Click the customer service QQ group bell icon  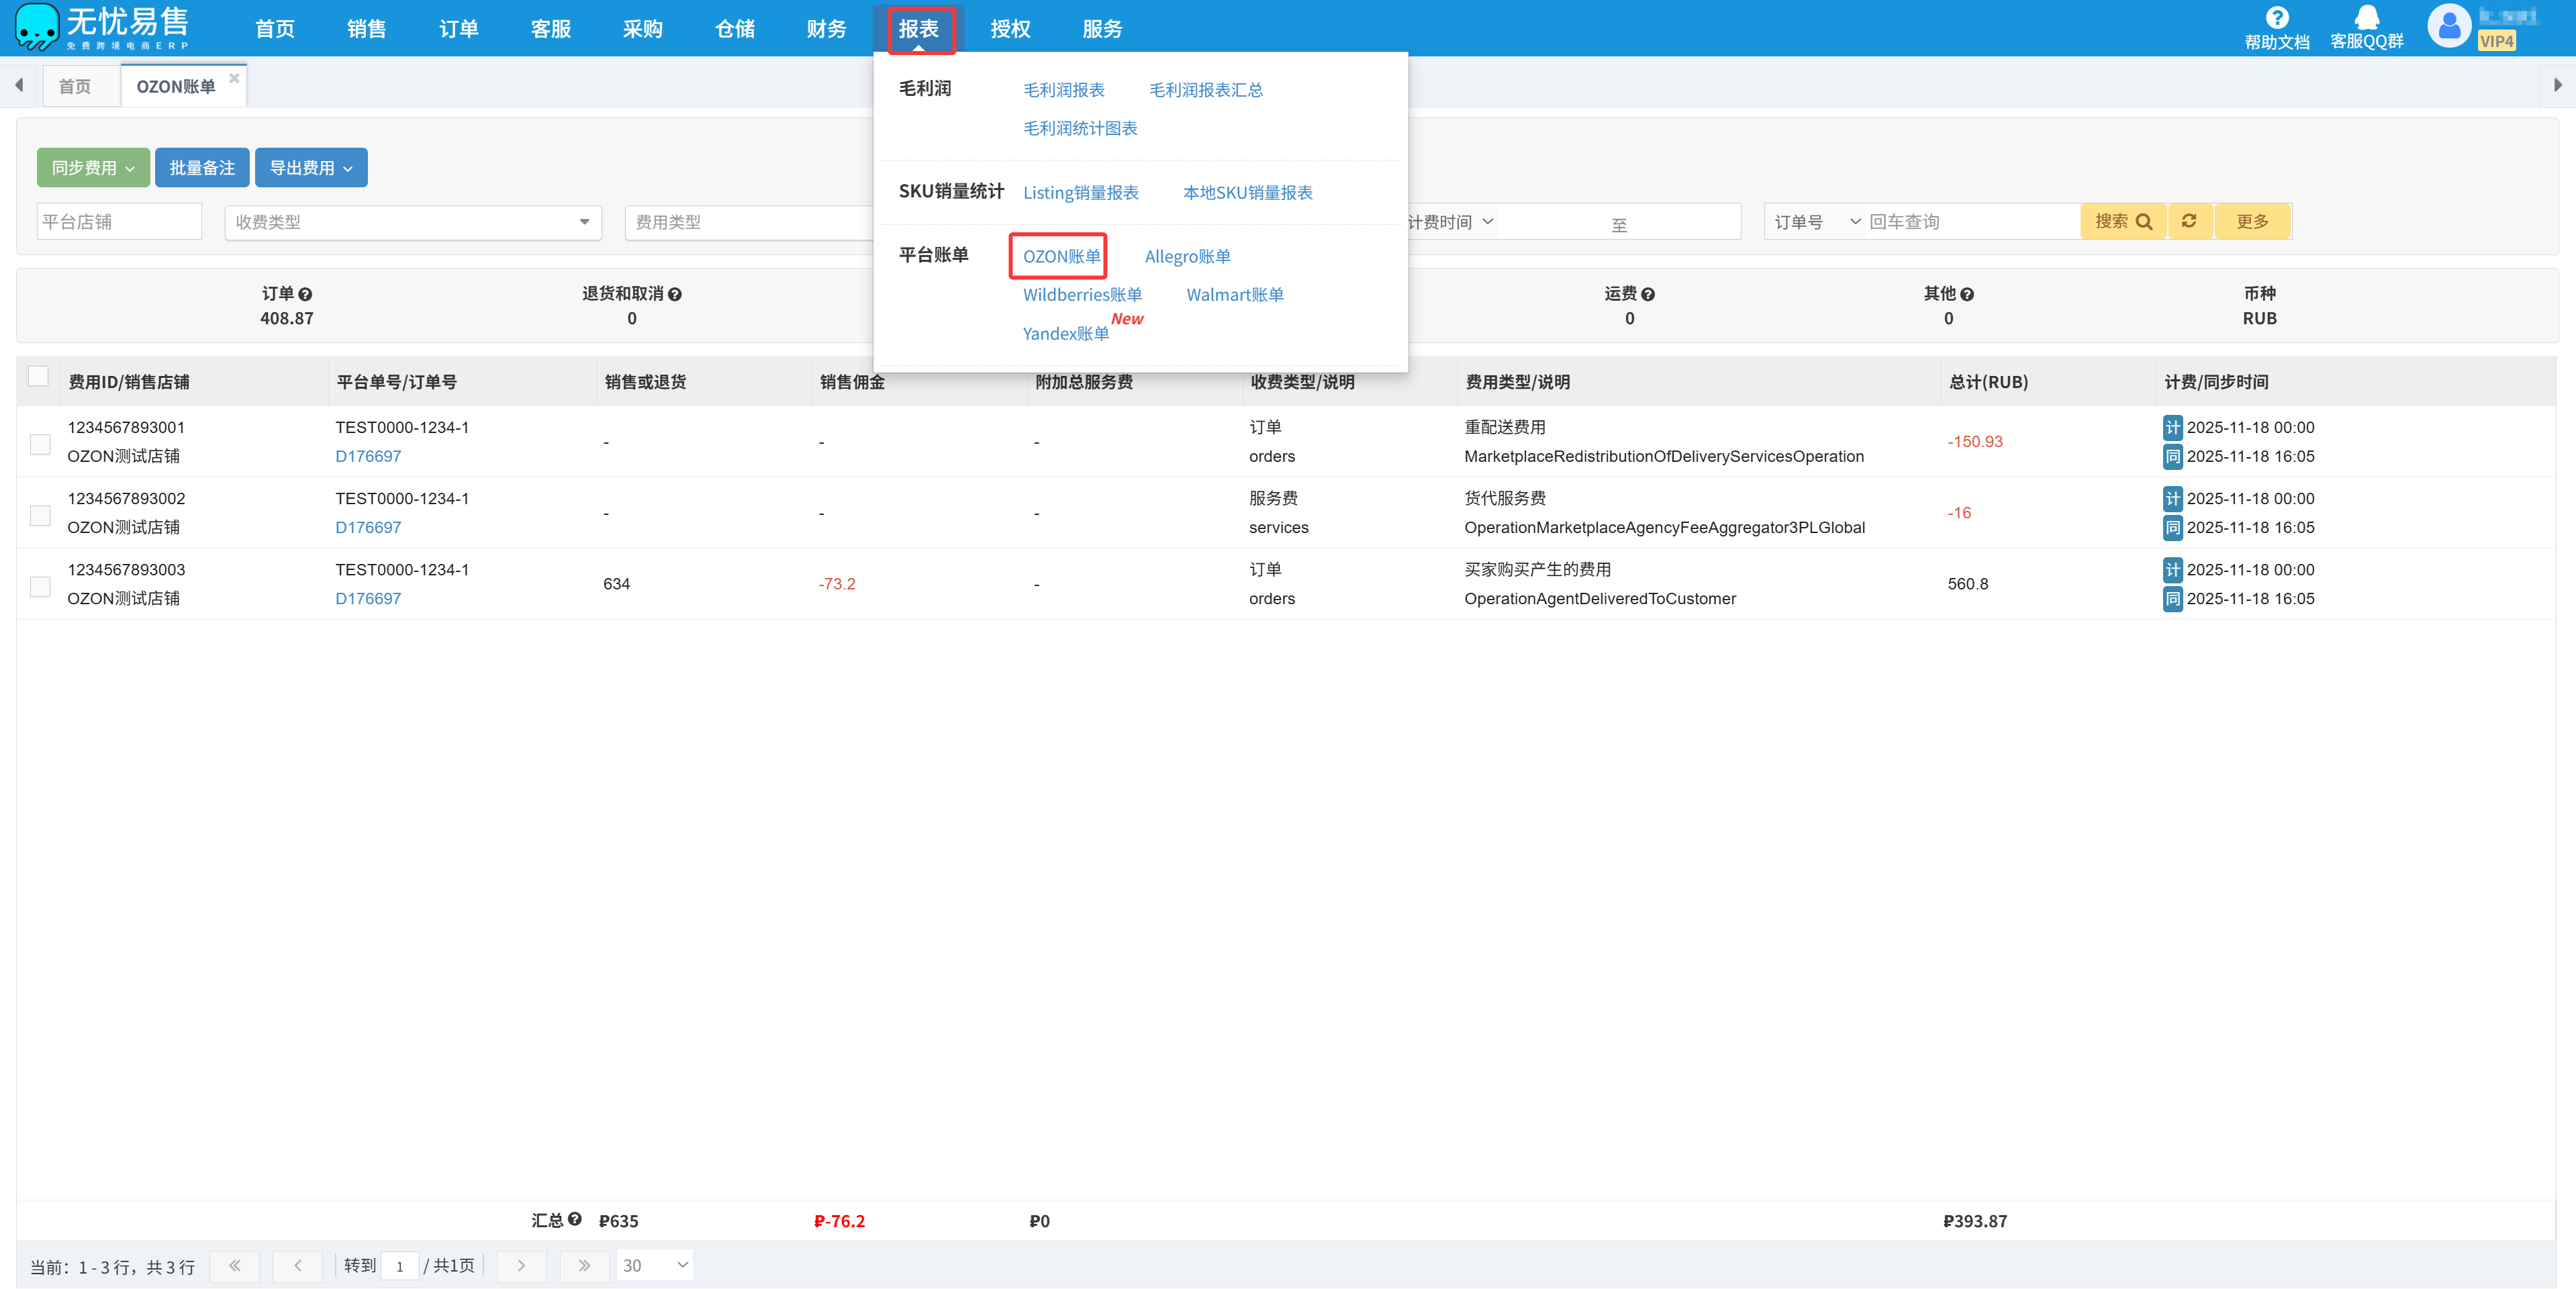coord(2366,18)
